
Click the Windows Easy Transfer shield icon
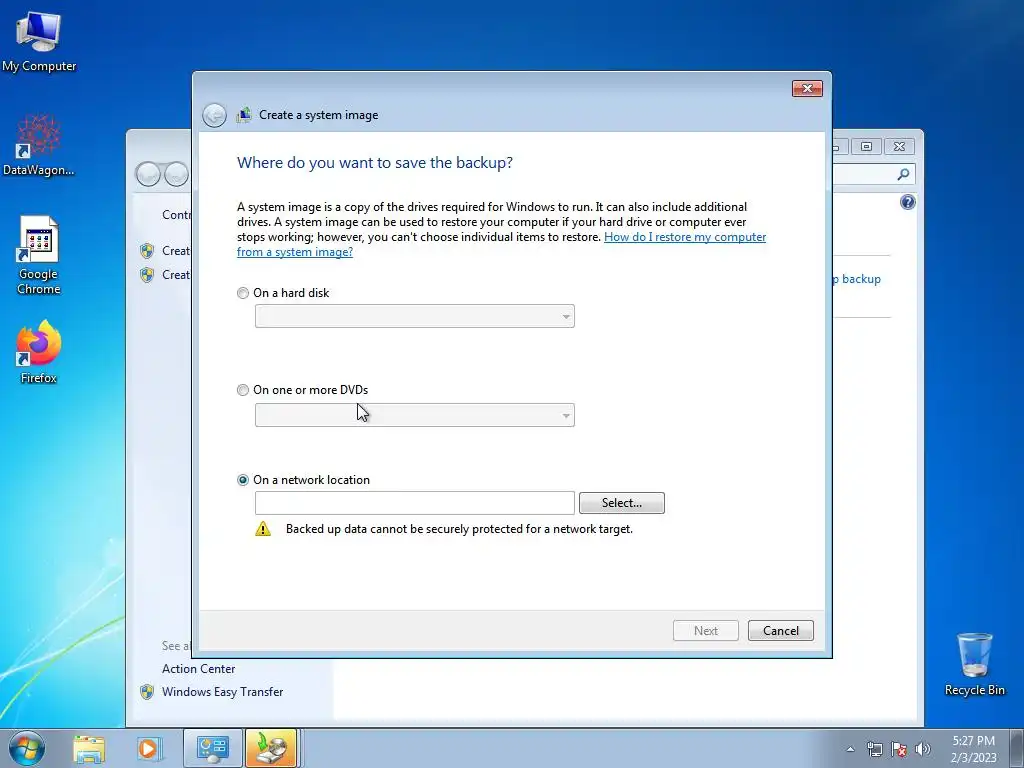[147, 692]
